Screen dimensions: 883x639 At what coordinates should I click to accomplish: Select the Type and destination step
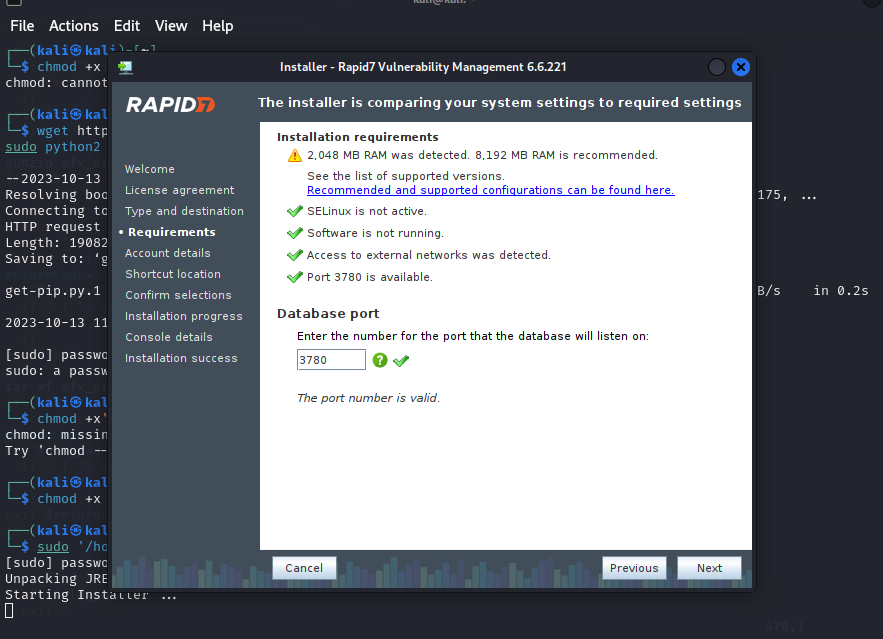pyautogui.click(x=184, y=211)
